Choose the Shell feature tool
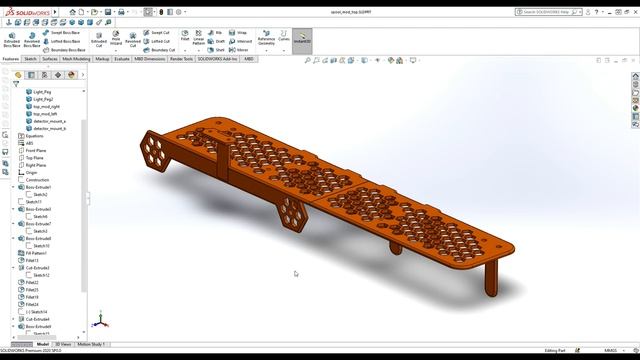This screenshot has width=640, height=360. (x=216, y=50)
